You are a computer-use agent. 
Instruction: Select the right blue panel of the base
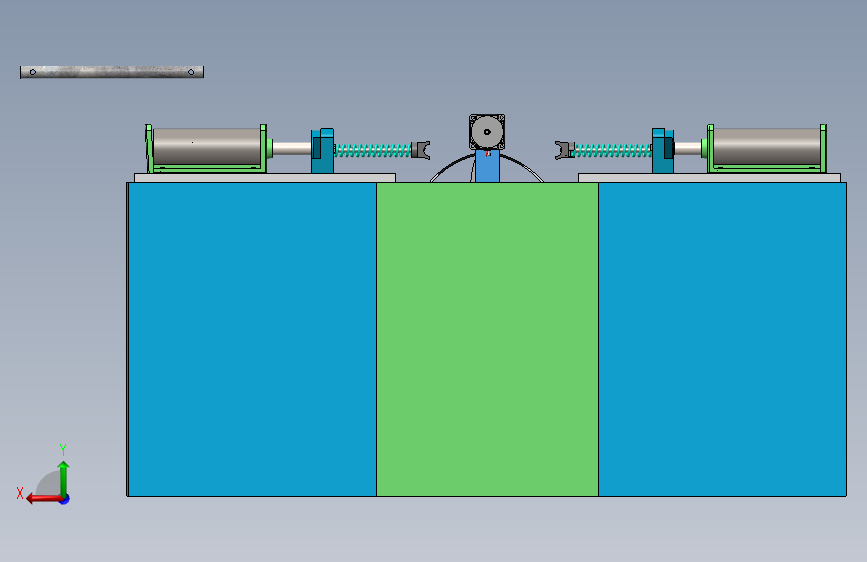tap(722, 339)
